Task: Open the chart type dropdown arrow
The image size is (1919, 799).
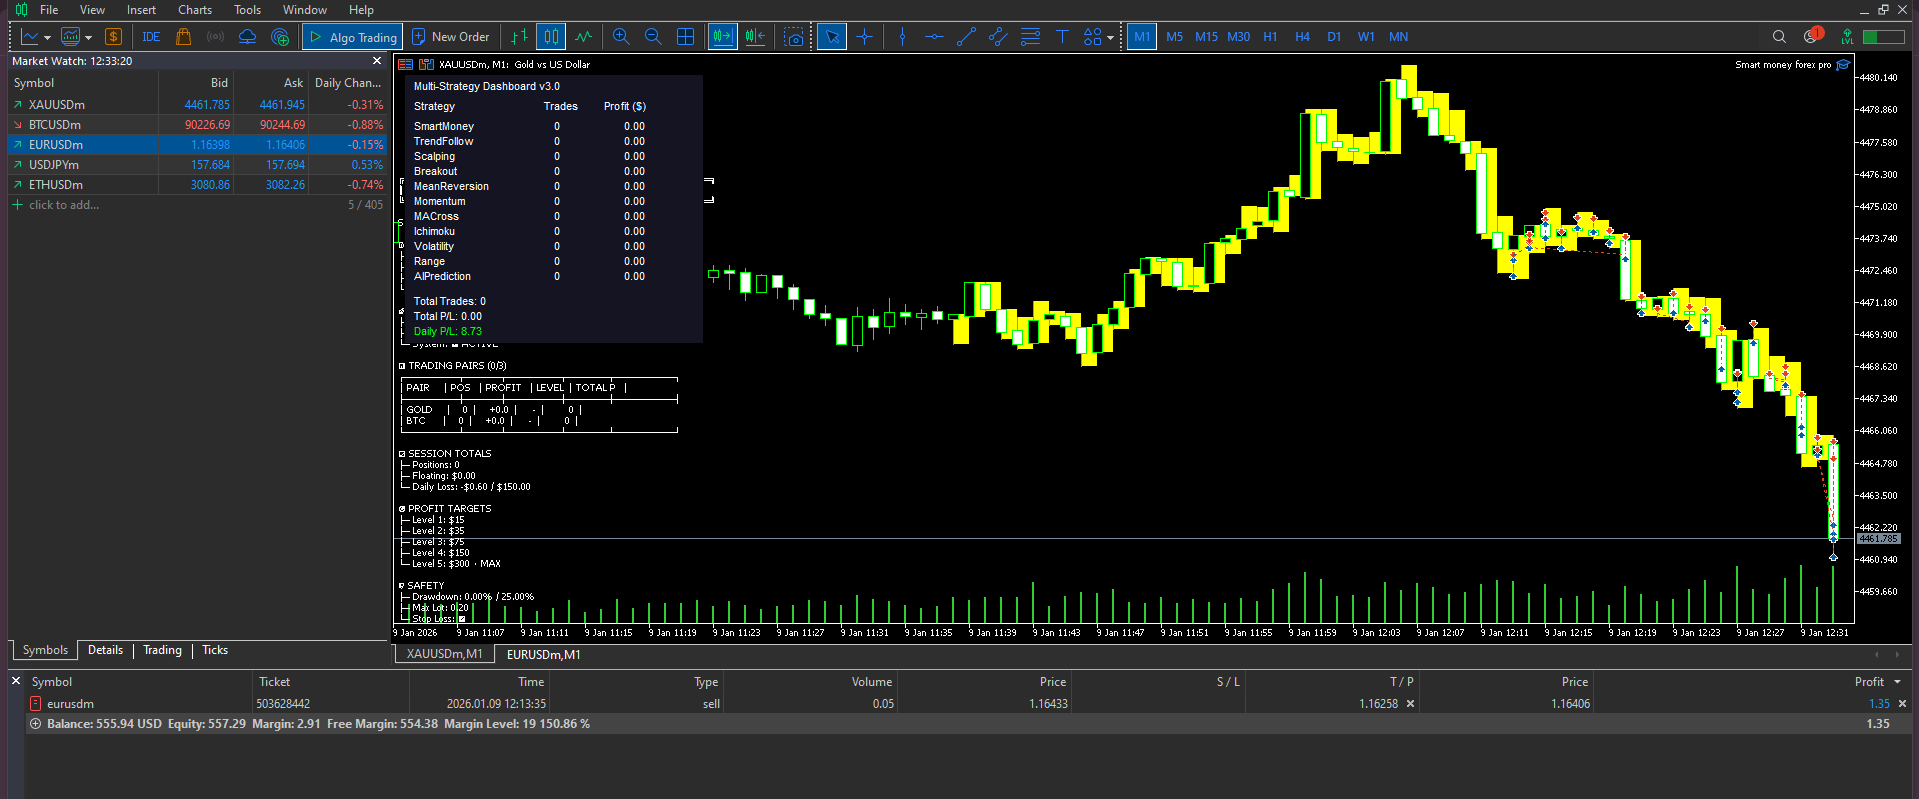Action: pos(47,38)
